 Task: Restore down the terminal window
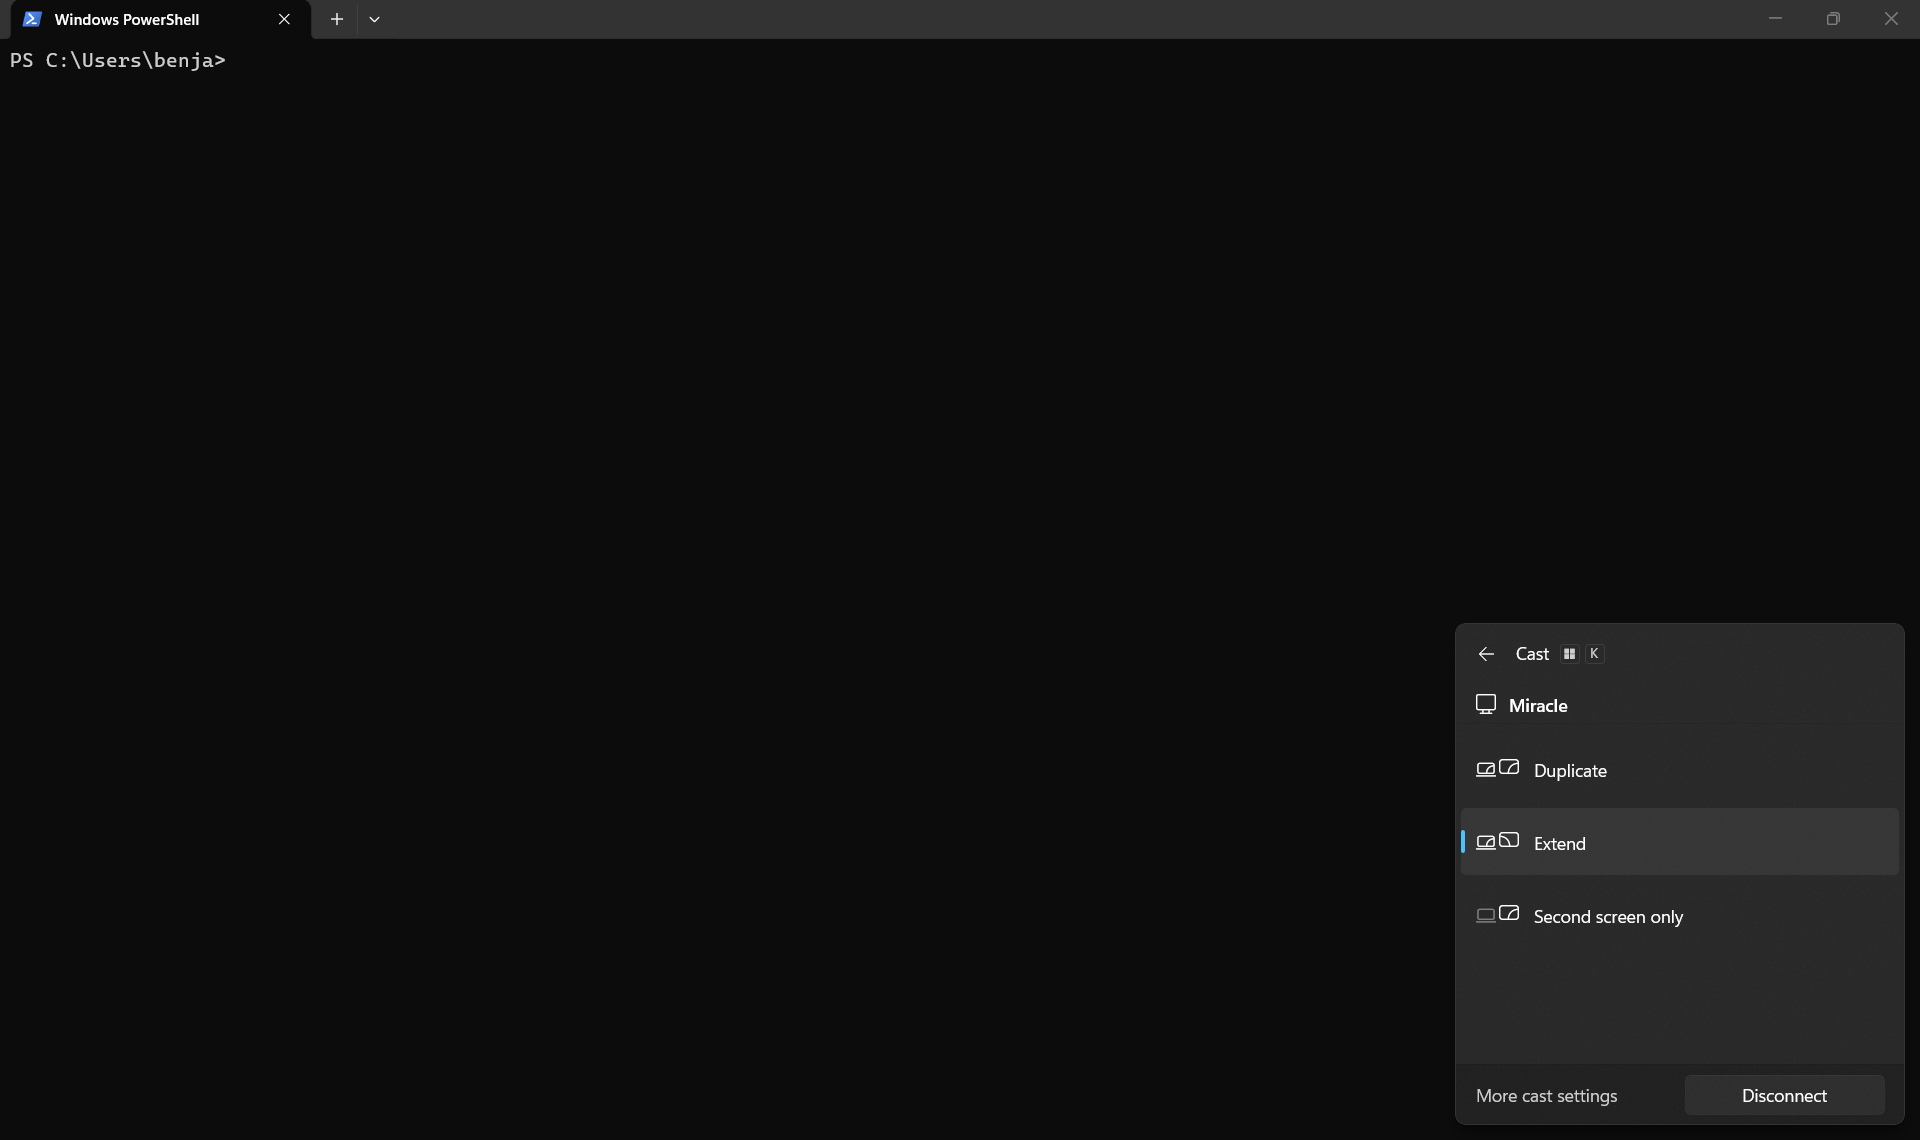[1832, 19]
